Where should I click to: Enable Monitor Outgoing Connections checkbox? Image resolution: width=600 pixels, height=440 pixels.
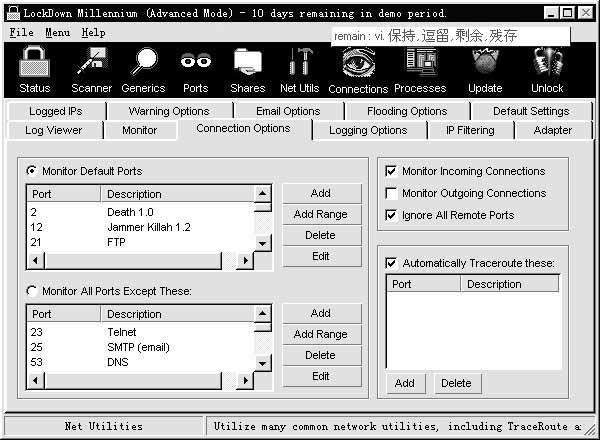[x=391, y=193]
